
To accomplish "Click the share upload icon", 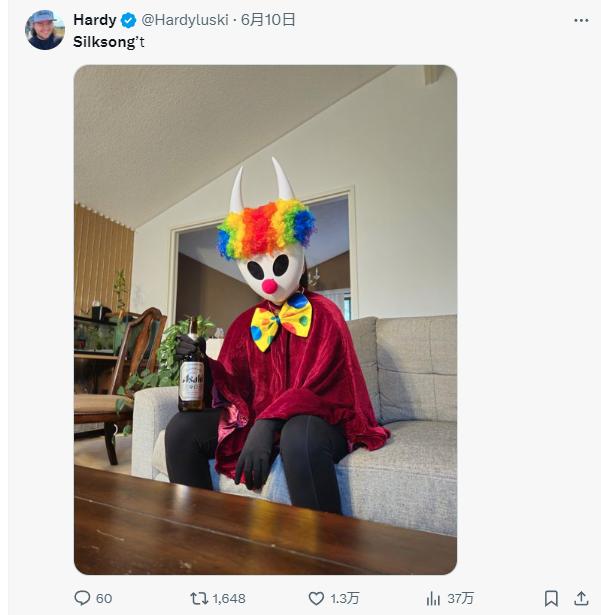I will coord(581,598).
